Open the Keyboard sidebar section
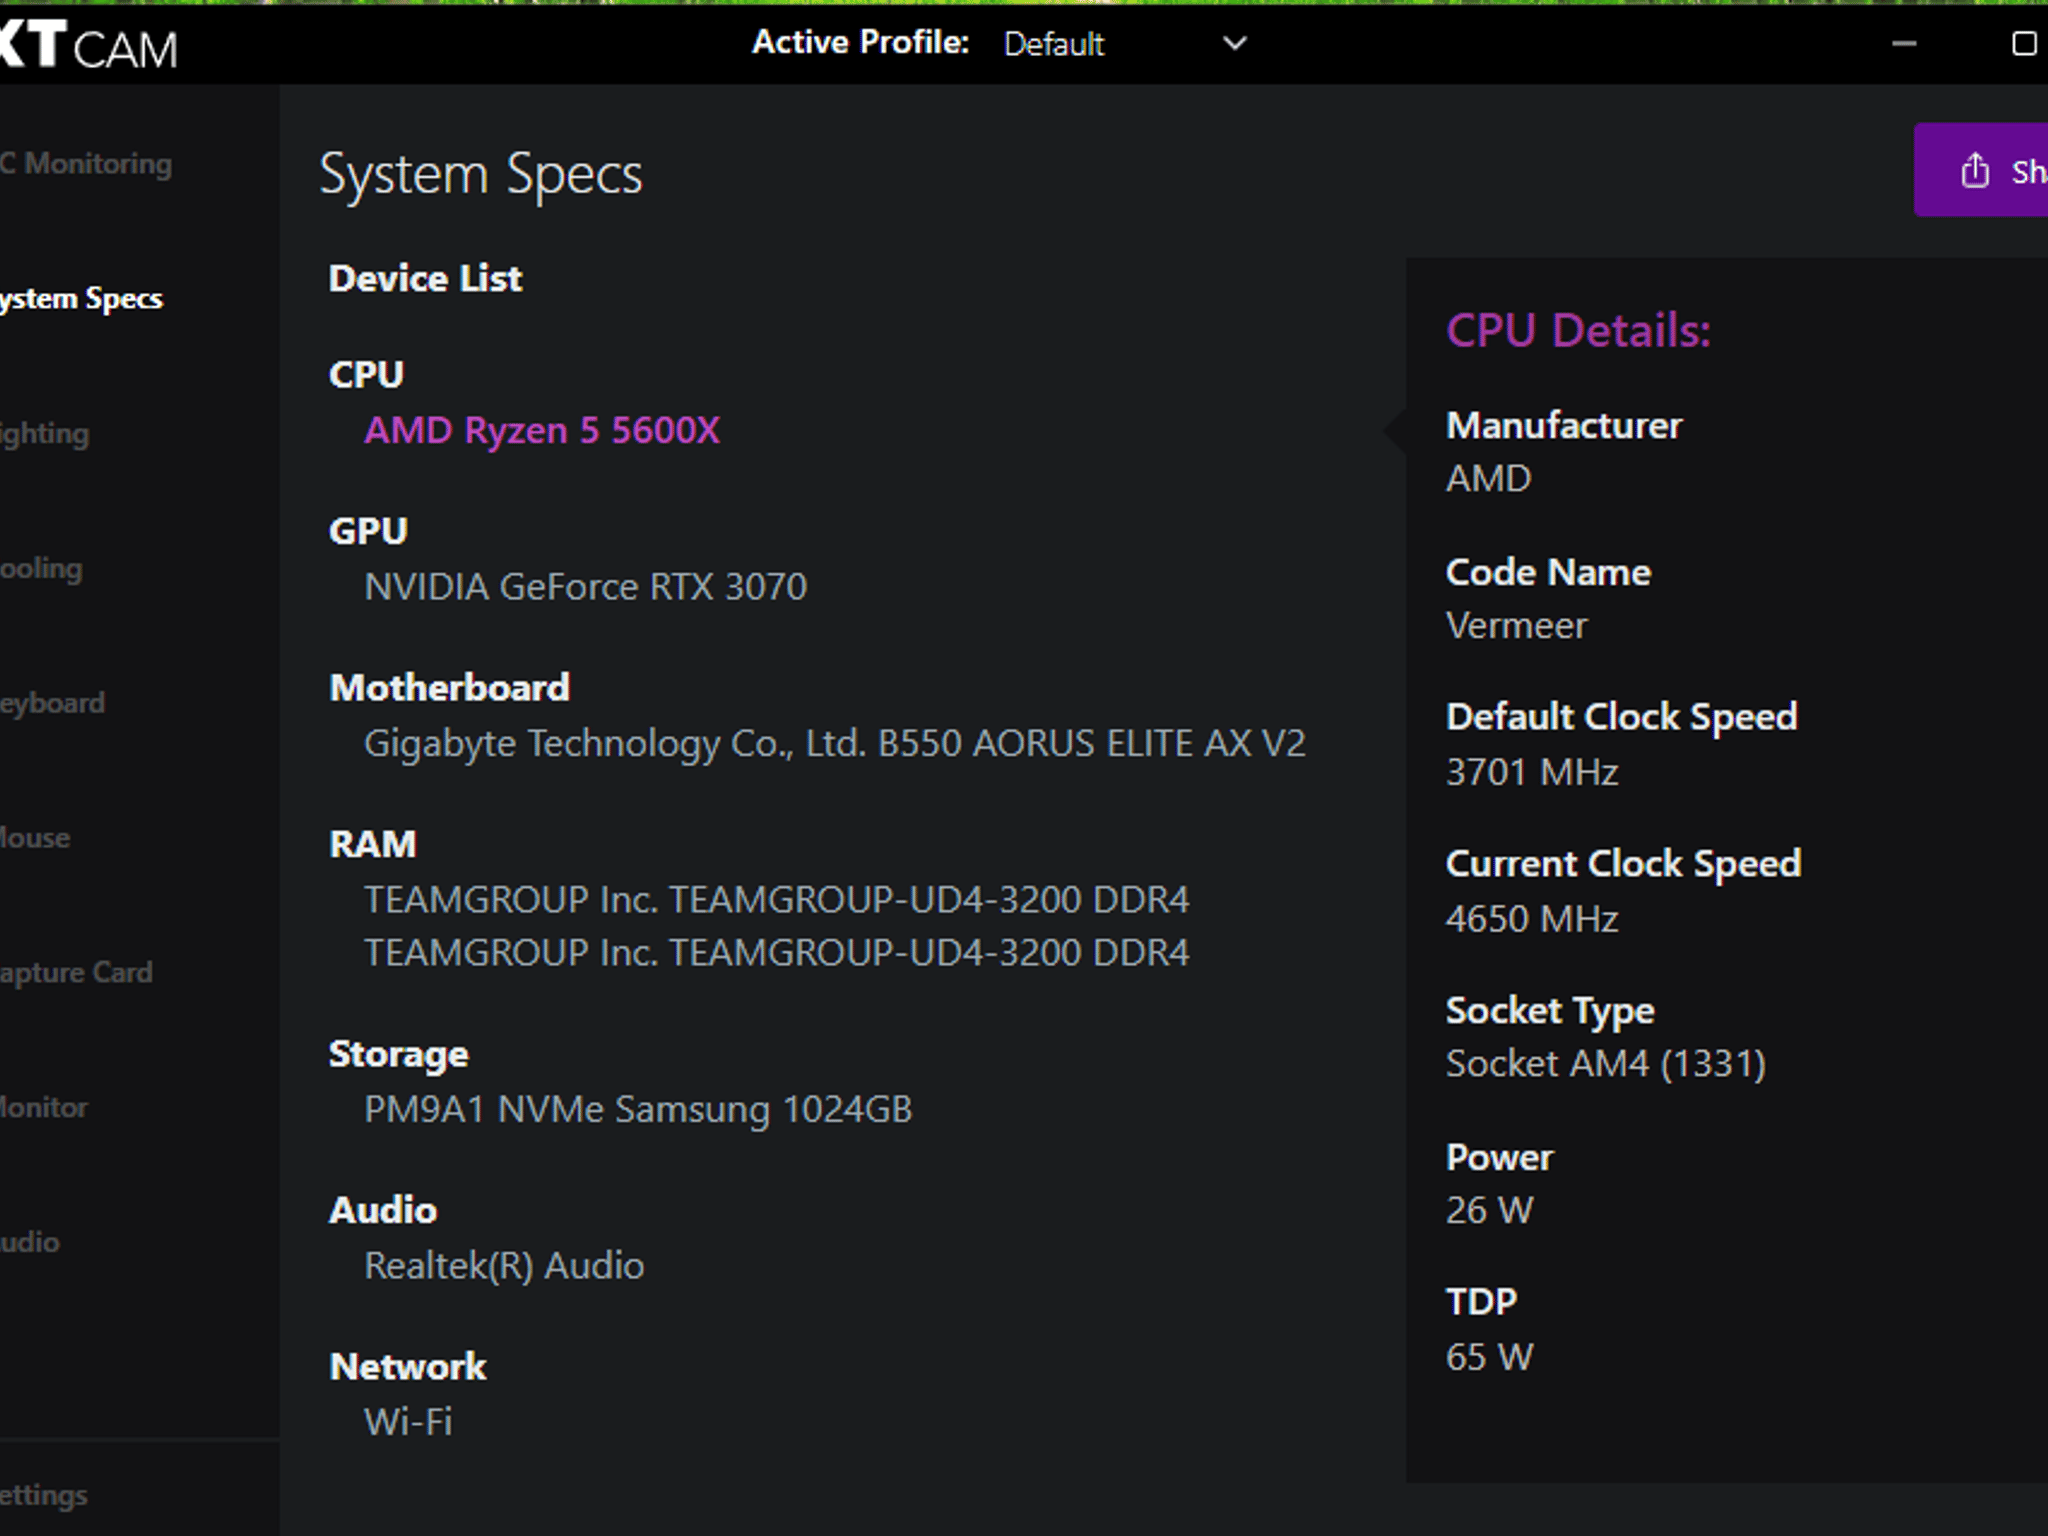The width and height of the screenshot is (2048, 1536). pyautogui.click(x=52, y=703)
